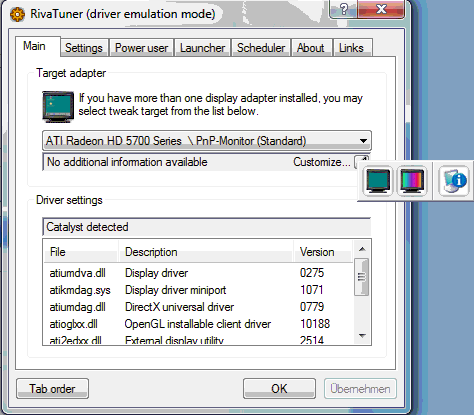Switch to the Launcher tab
This screenshot has width=474, height=415.
[202, 48]
